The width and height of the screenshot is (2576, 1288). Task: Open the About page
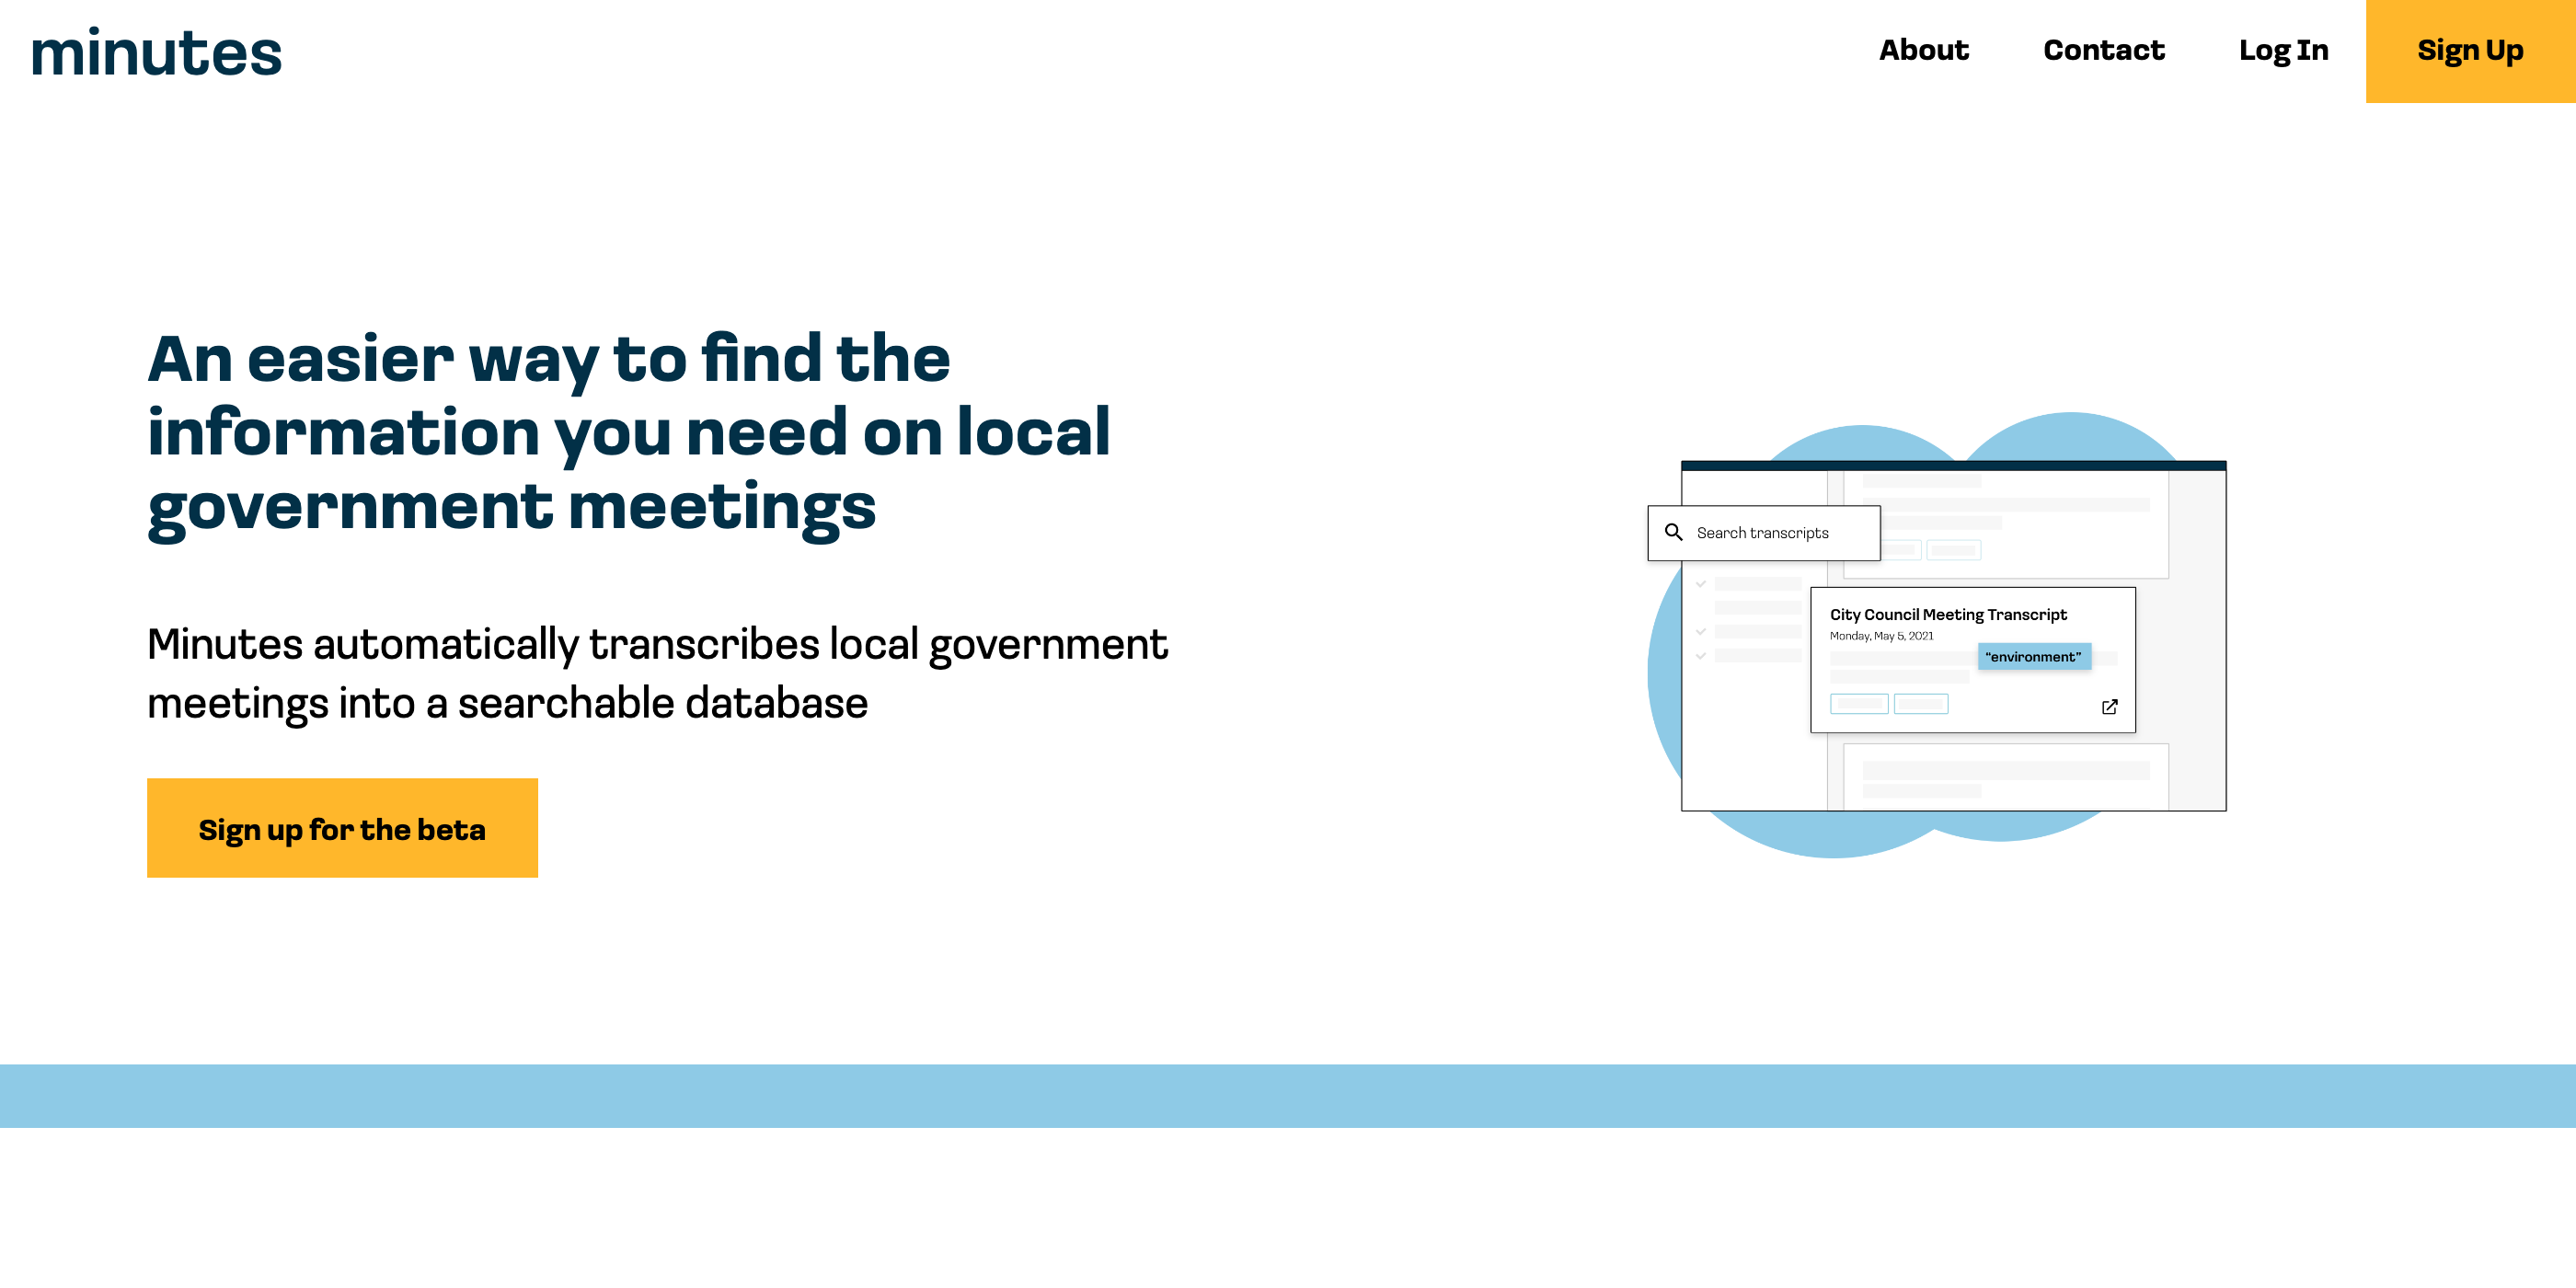[1923, 50]
